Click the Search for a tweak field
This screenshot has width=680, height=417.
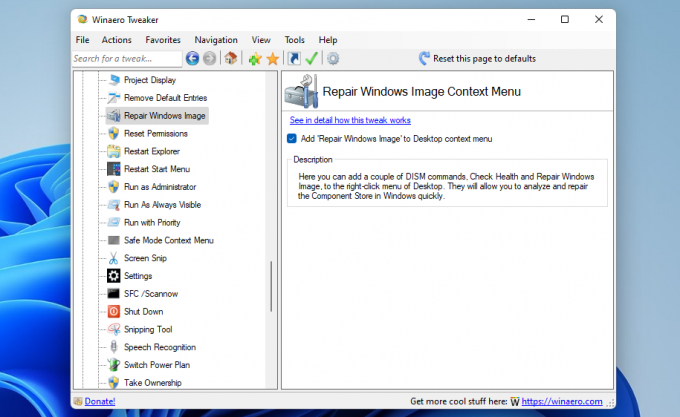coord(127,59)
